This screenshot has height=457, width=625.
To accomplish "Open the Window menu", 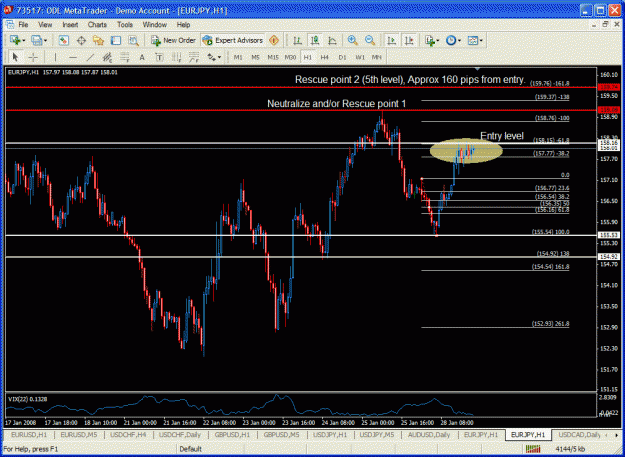I will tap(155, 25).
